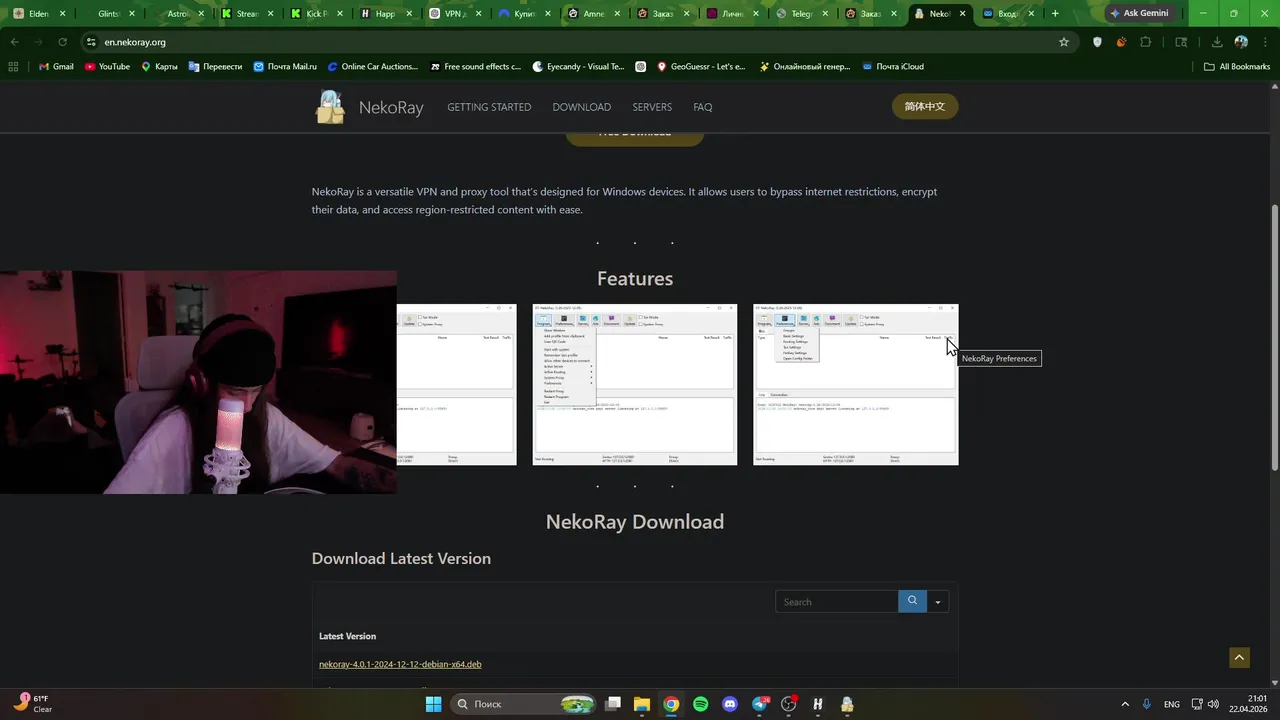Open the GeoGuessr bookmark
1280x720 pixels.
[701, 66]
